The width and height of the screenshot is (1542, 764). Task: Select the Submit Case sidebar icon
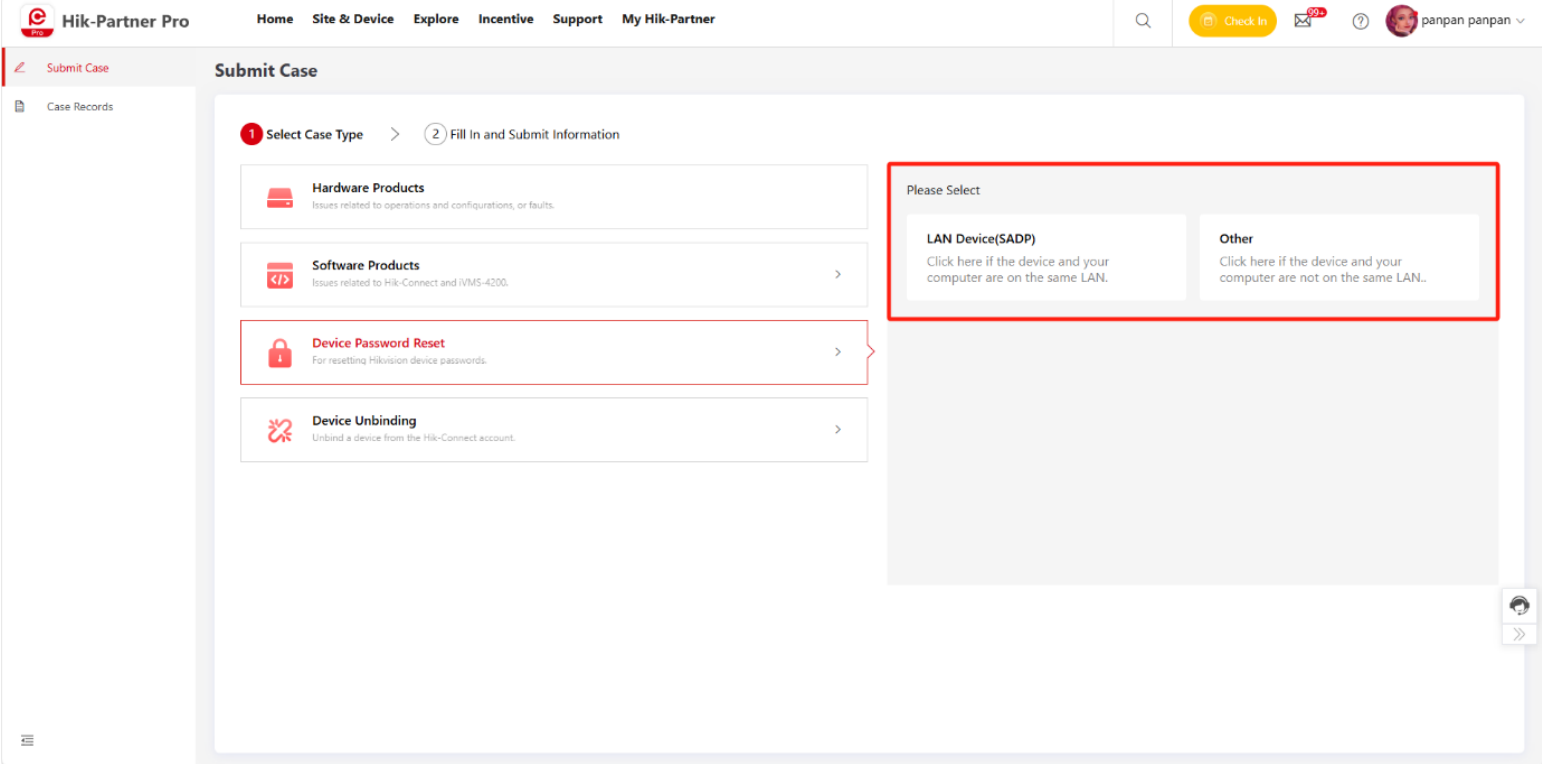(20, 67)
